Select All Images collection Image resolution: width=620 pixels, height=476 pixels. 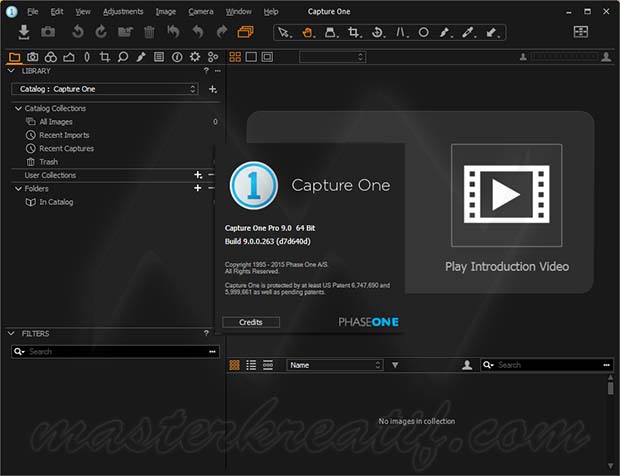(x=56, y=122)
